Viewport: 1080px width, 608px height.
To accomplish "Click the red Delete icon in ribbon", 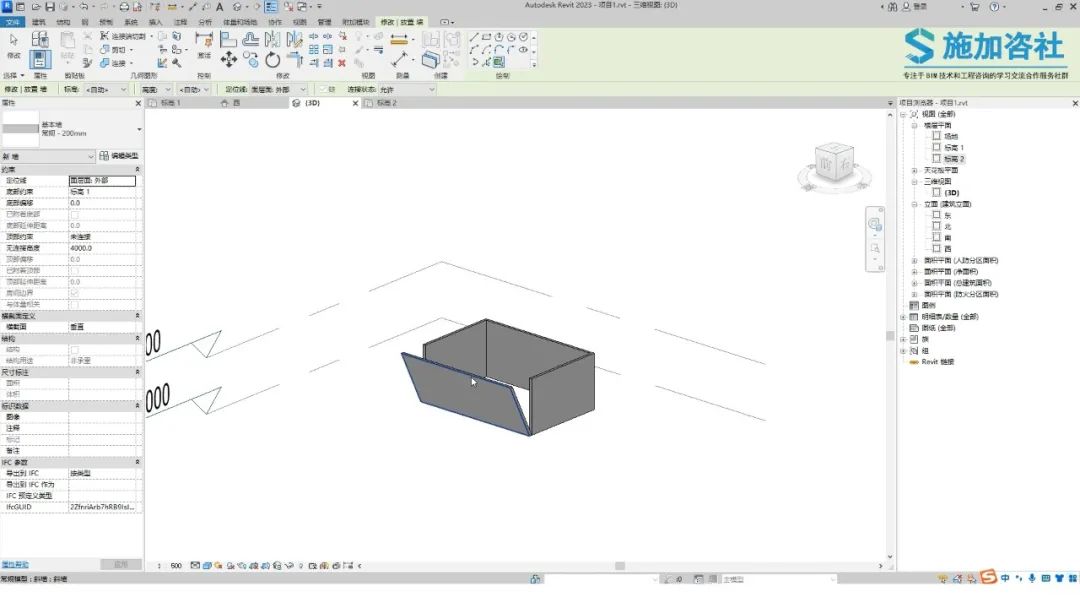I will coord(342,62).
